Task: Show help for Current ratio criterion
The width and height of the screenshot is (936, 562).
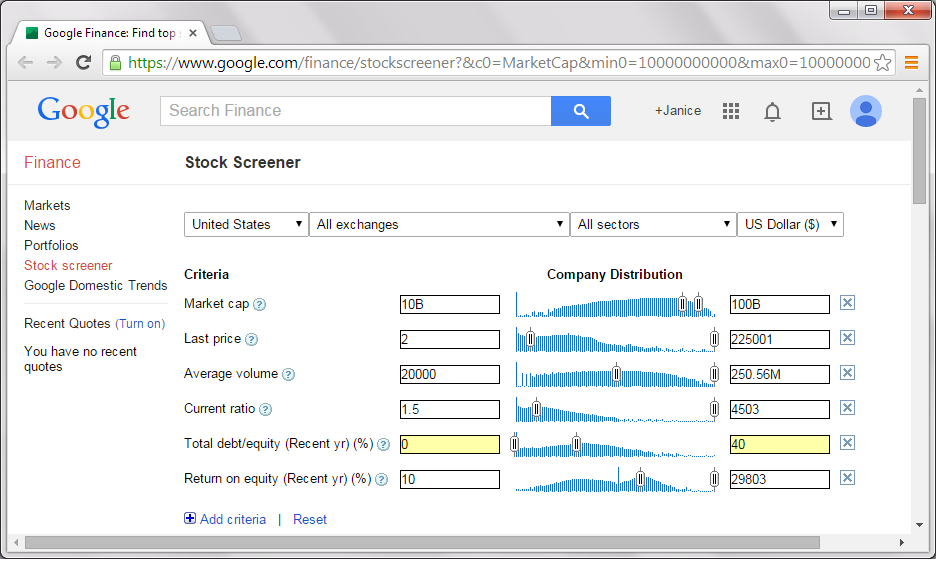Action: [266, 410]
